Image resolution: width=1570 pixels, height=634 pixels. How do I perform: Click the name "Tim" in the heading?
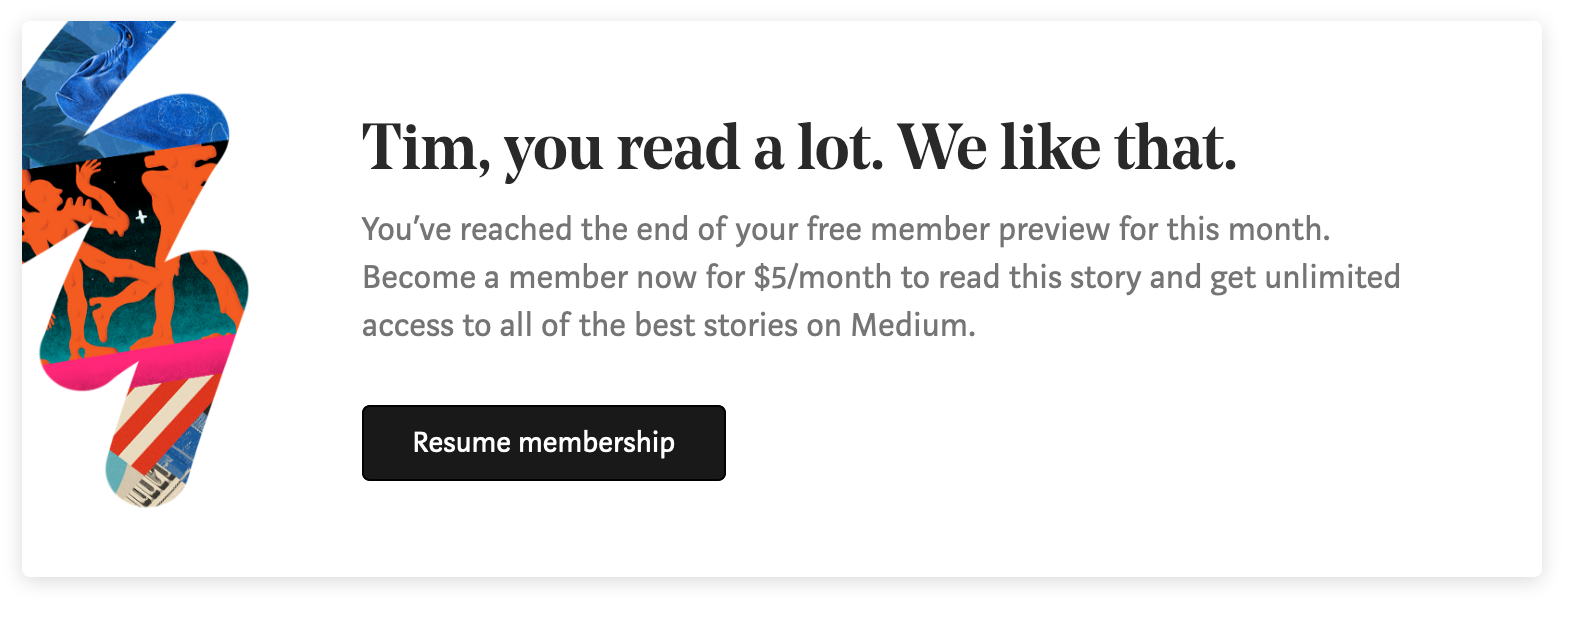click(x=420, y=148)
